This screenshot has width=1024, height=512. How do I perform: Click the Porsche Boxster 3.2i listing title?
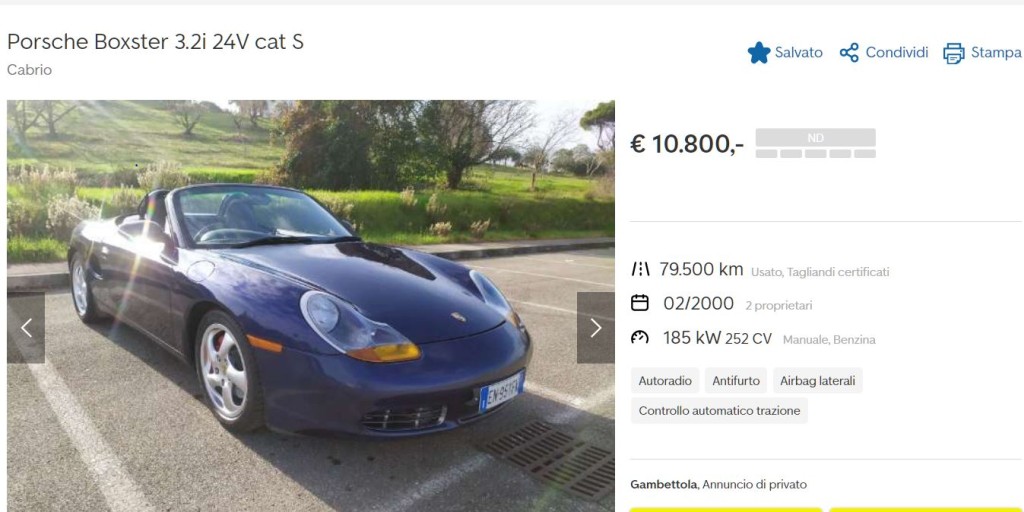[155, 42]
